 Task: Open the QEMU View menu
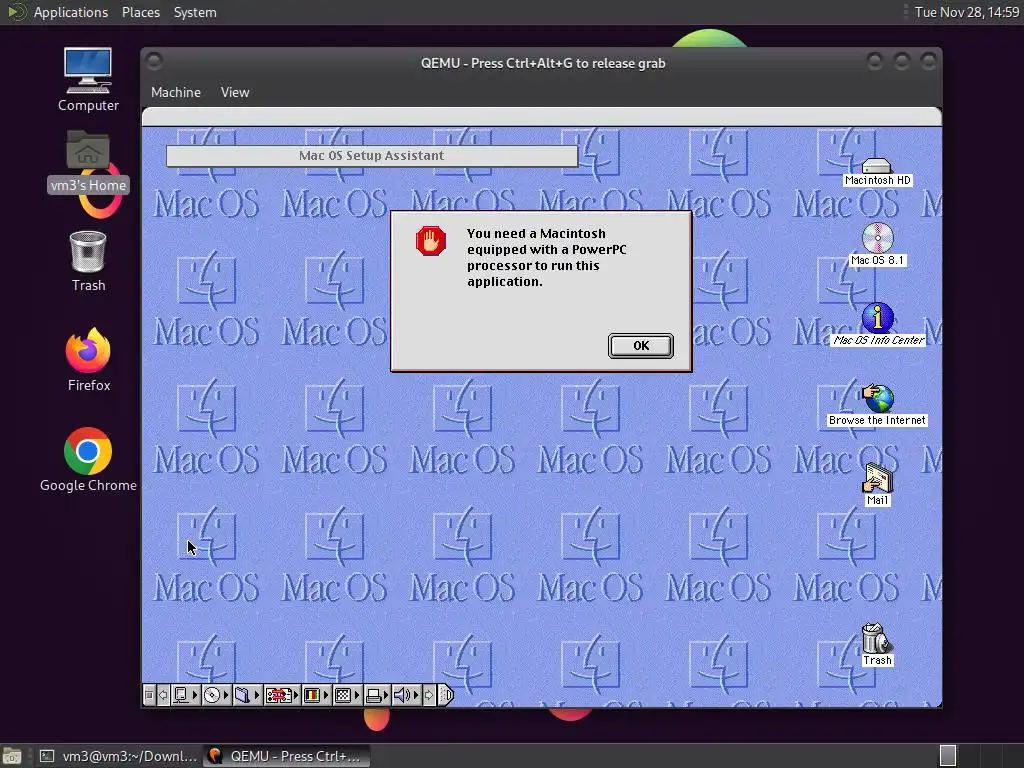tap(234, 92)
